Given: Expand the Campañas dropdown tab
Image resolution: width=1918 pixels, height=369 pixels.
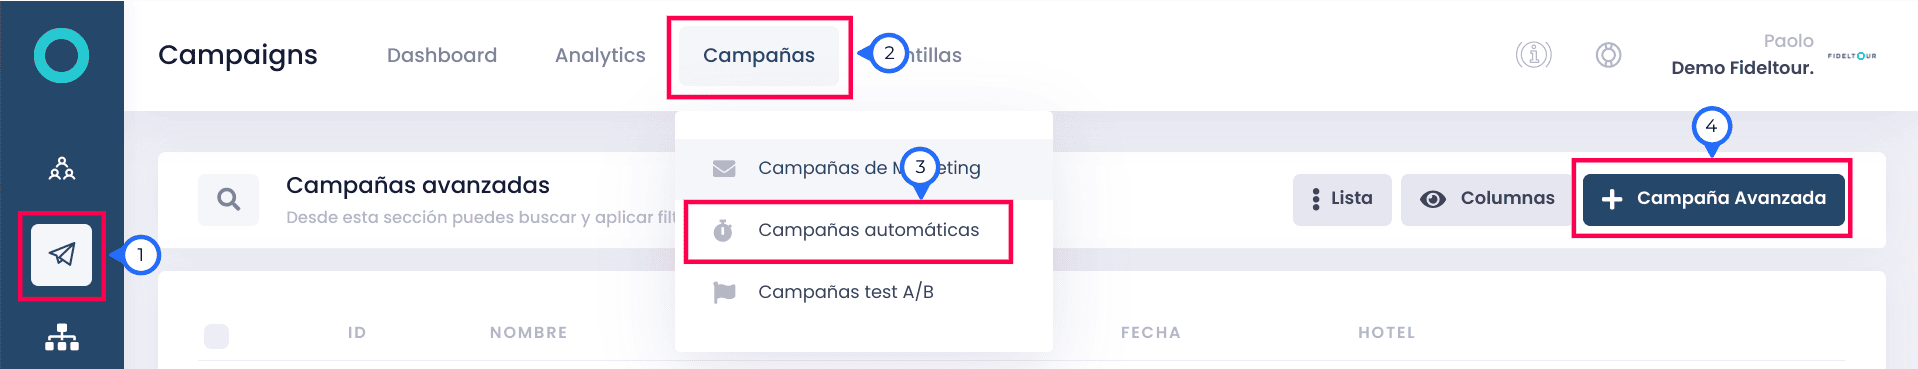Looking at the screenshot, I should click(x=759, y=56).
